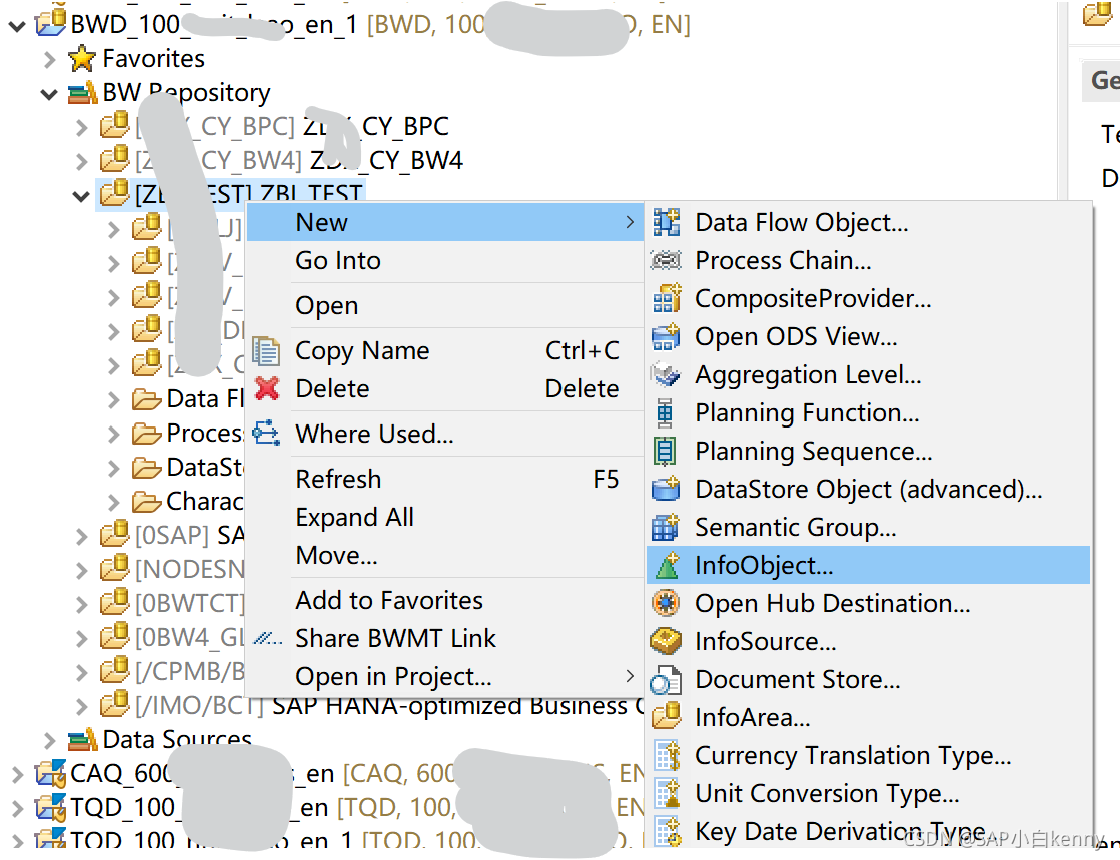Click the Semantic Group icon

666,527
